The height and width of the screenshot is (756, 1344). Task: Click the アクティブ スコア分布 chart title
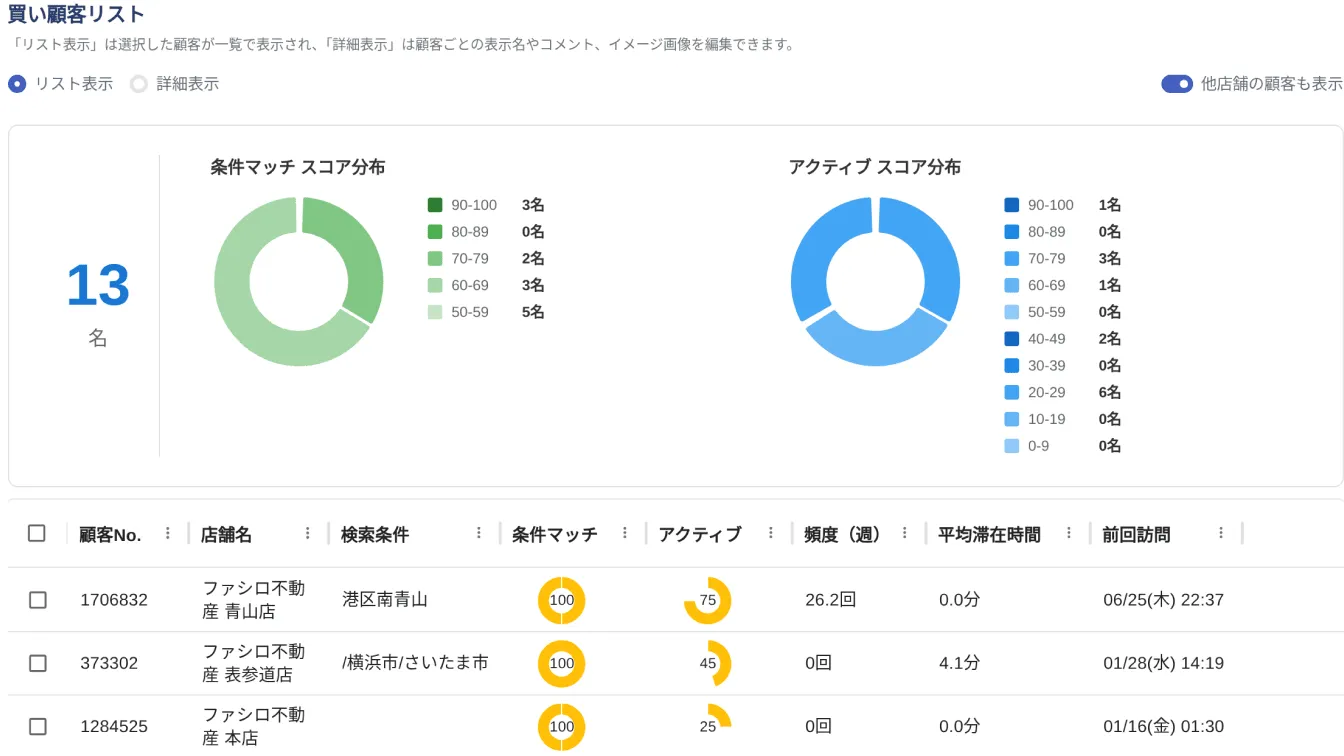[875, 167]
